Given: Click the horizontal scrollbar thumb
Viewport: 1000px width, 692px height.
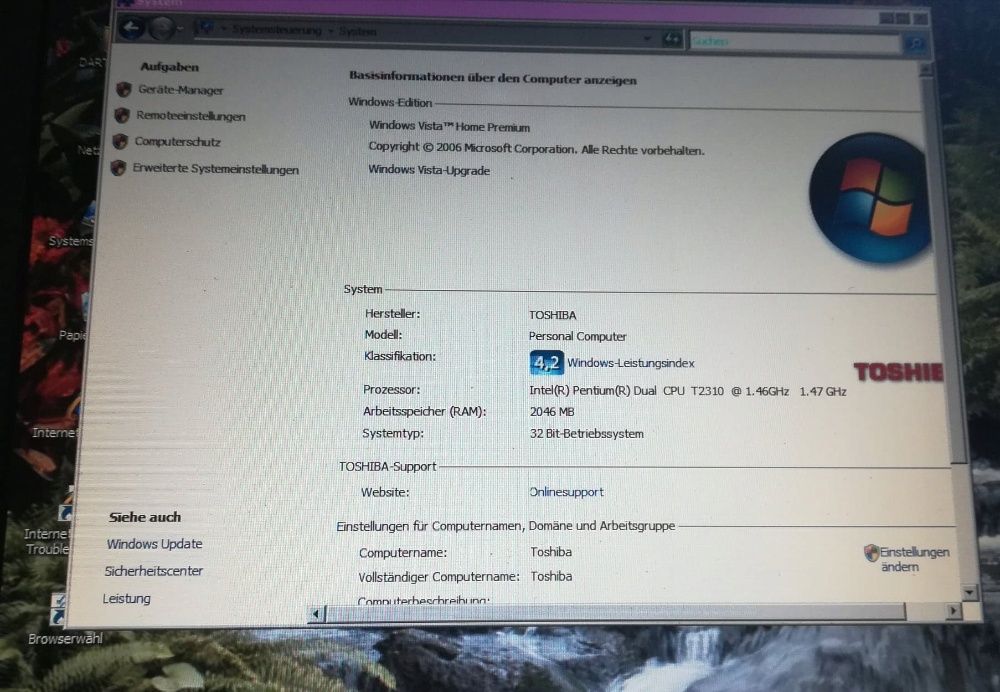Looking at the screenshot, I should pos(615,613).
